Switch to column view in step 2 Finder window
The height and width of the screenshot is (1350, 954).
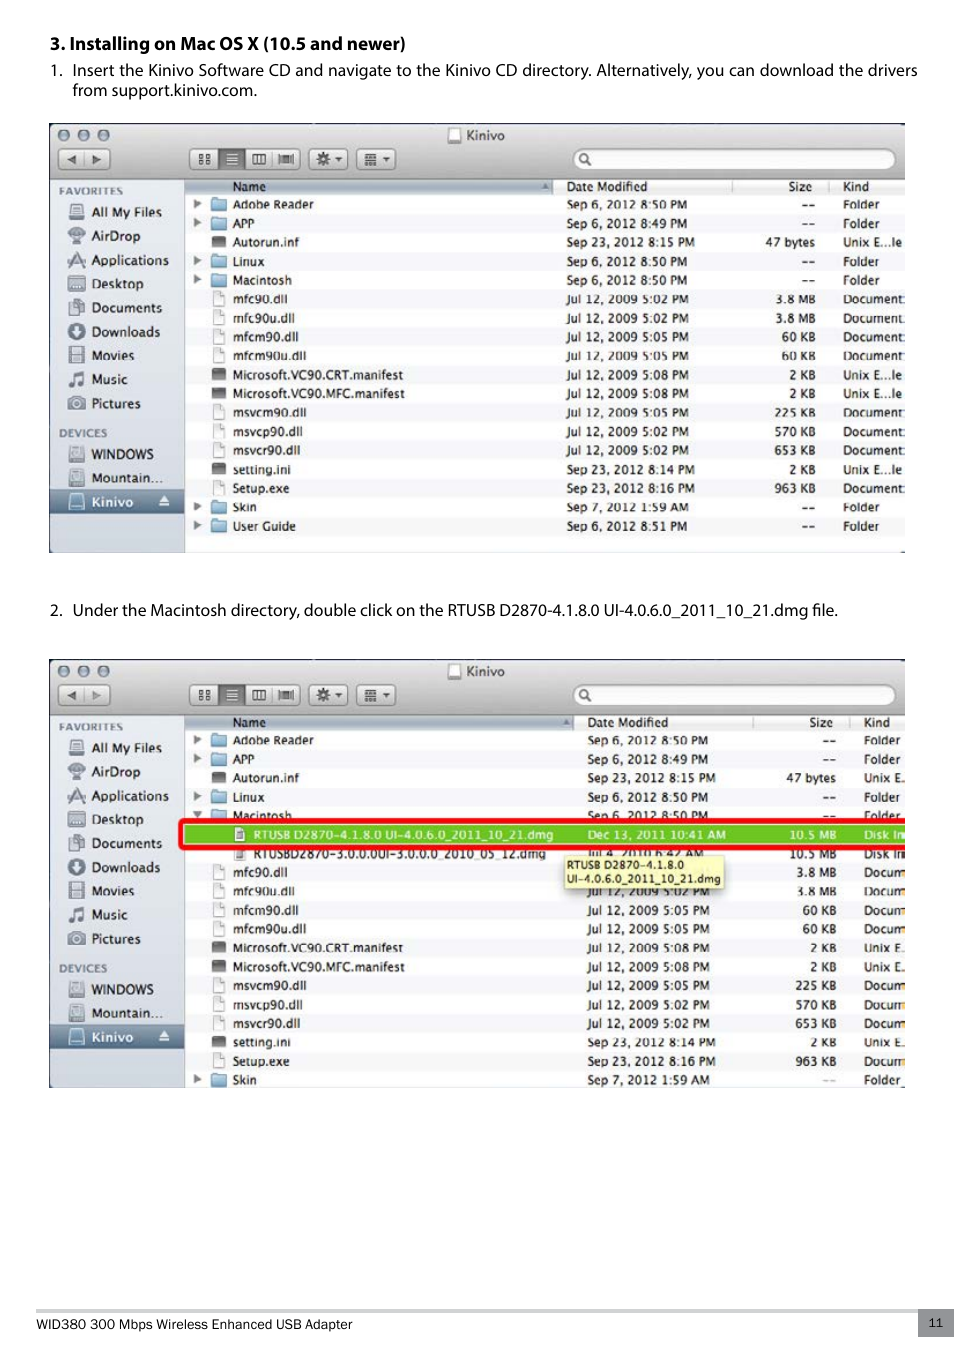259,695
